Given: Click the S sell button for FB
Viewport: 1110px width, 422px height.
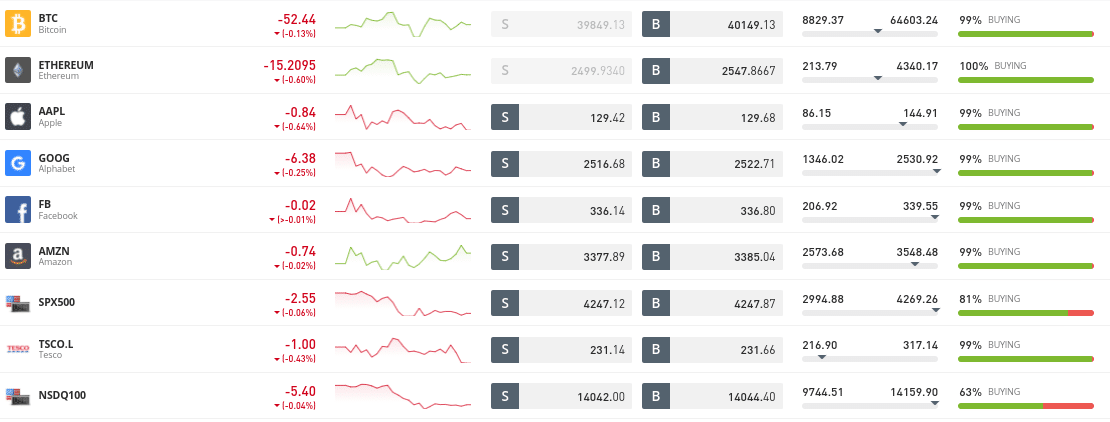Looking at the screenshot, I should coord(505,210).
